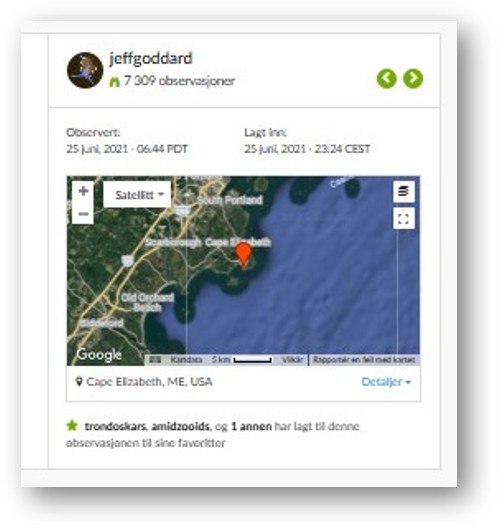Click the Vilkår terms link

pyautogui.click(x=292, y=360)
